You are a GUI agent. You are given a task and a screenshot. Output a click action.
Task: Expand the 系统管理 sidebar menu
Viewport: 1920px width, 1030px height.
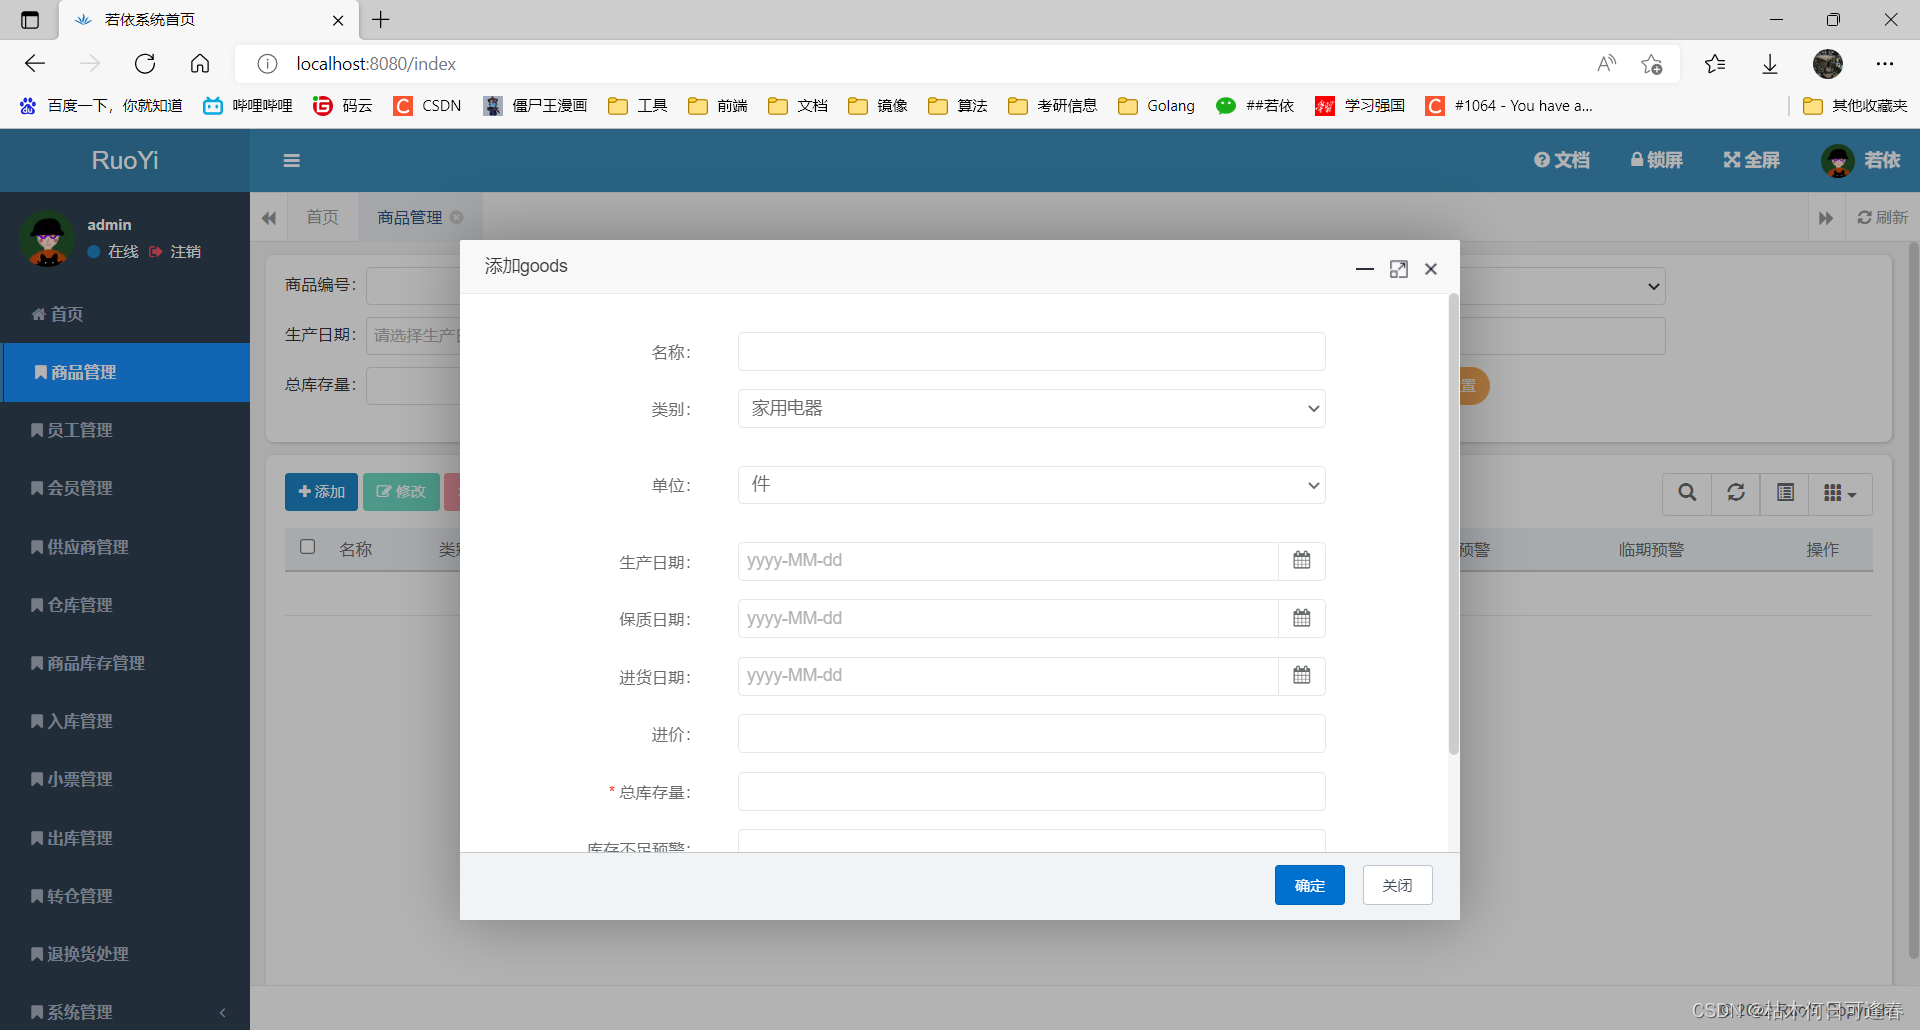[125, 1012]
